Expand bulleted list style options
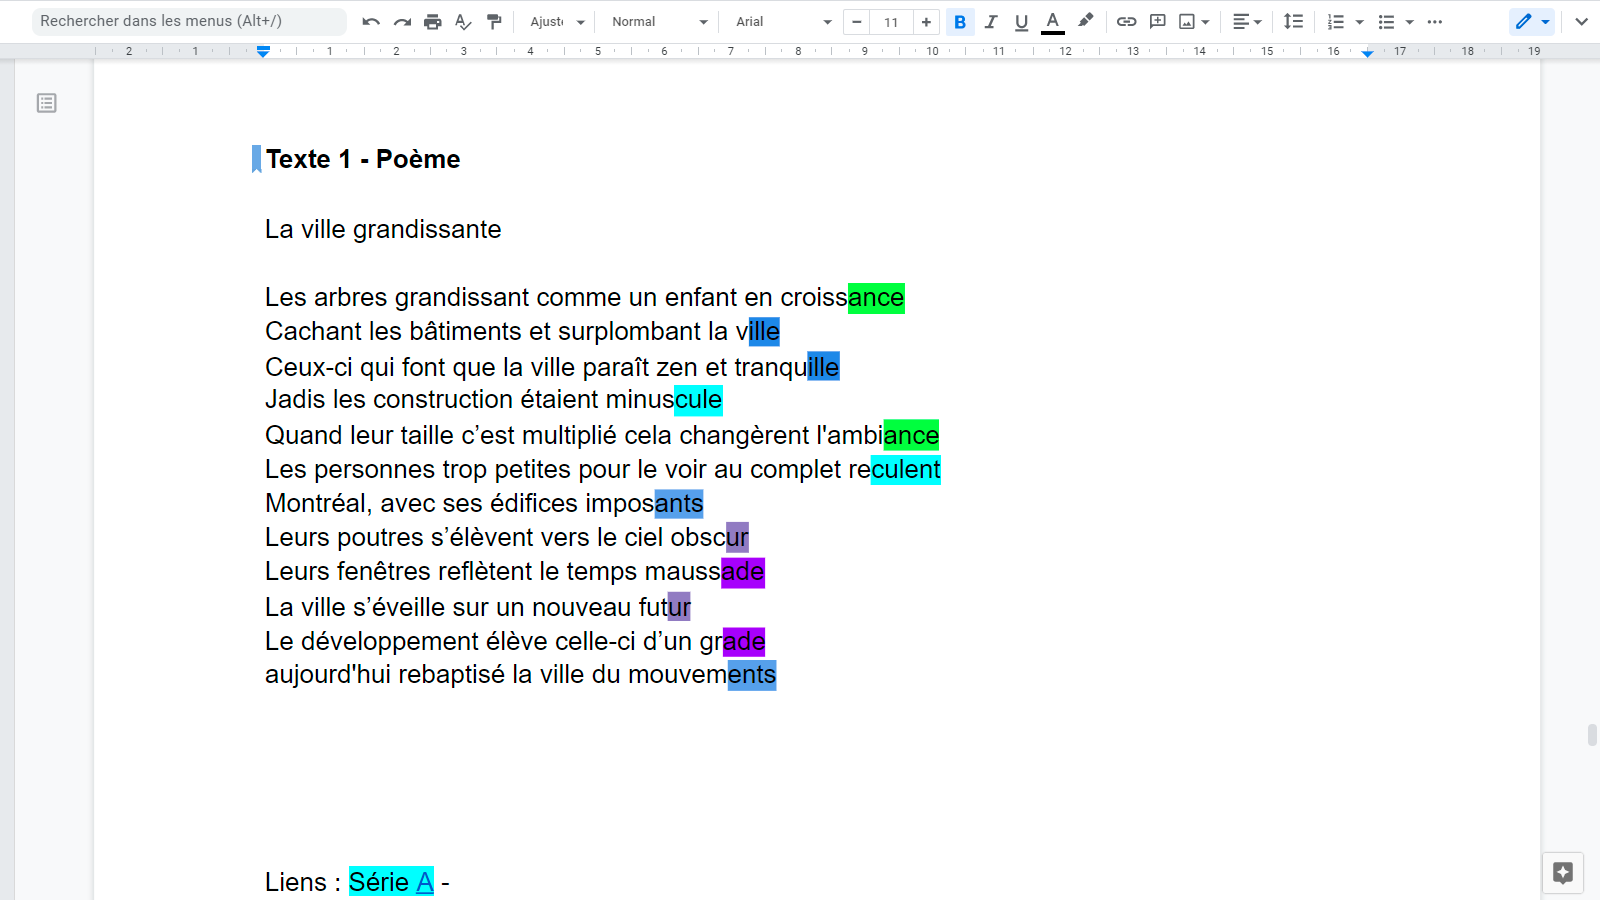The width and height of the screenshot is (1600, 900). 1409,21
